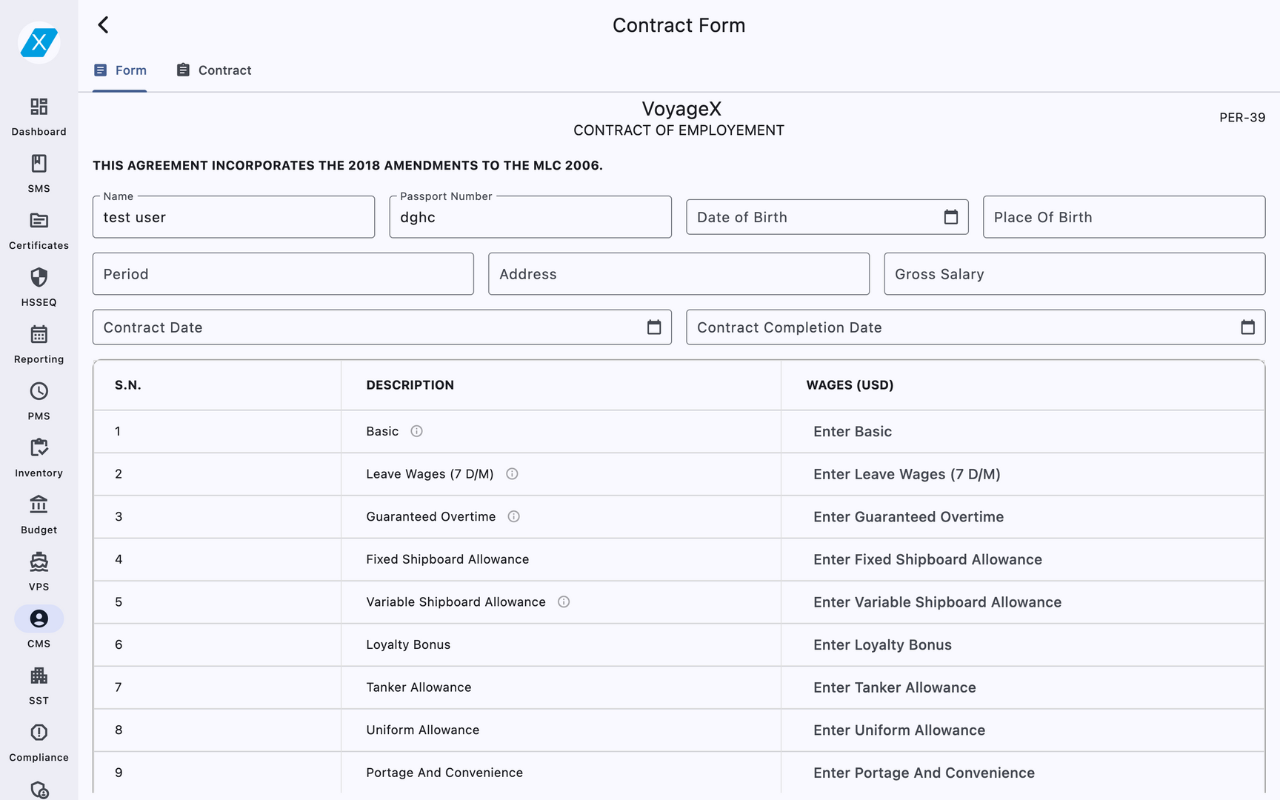Open the HSSEQ shield icon
This screenshot has height=800, width=1280.
point(39,278)
